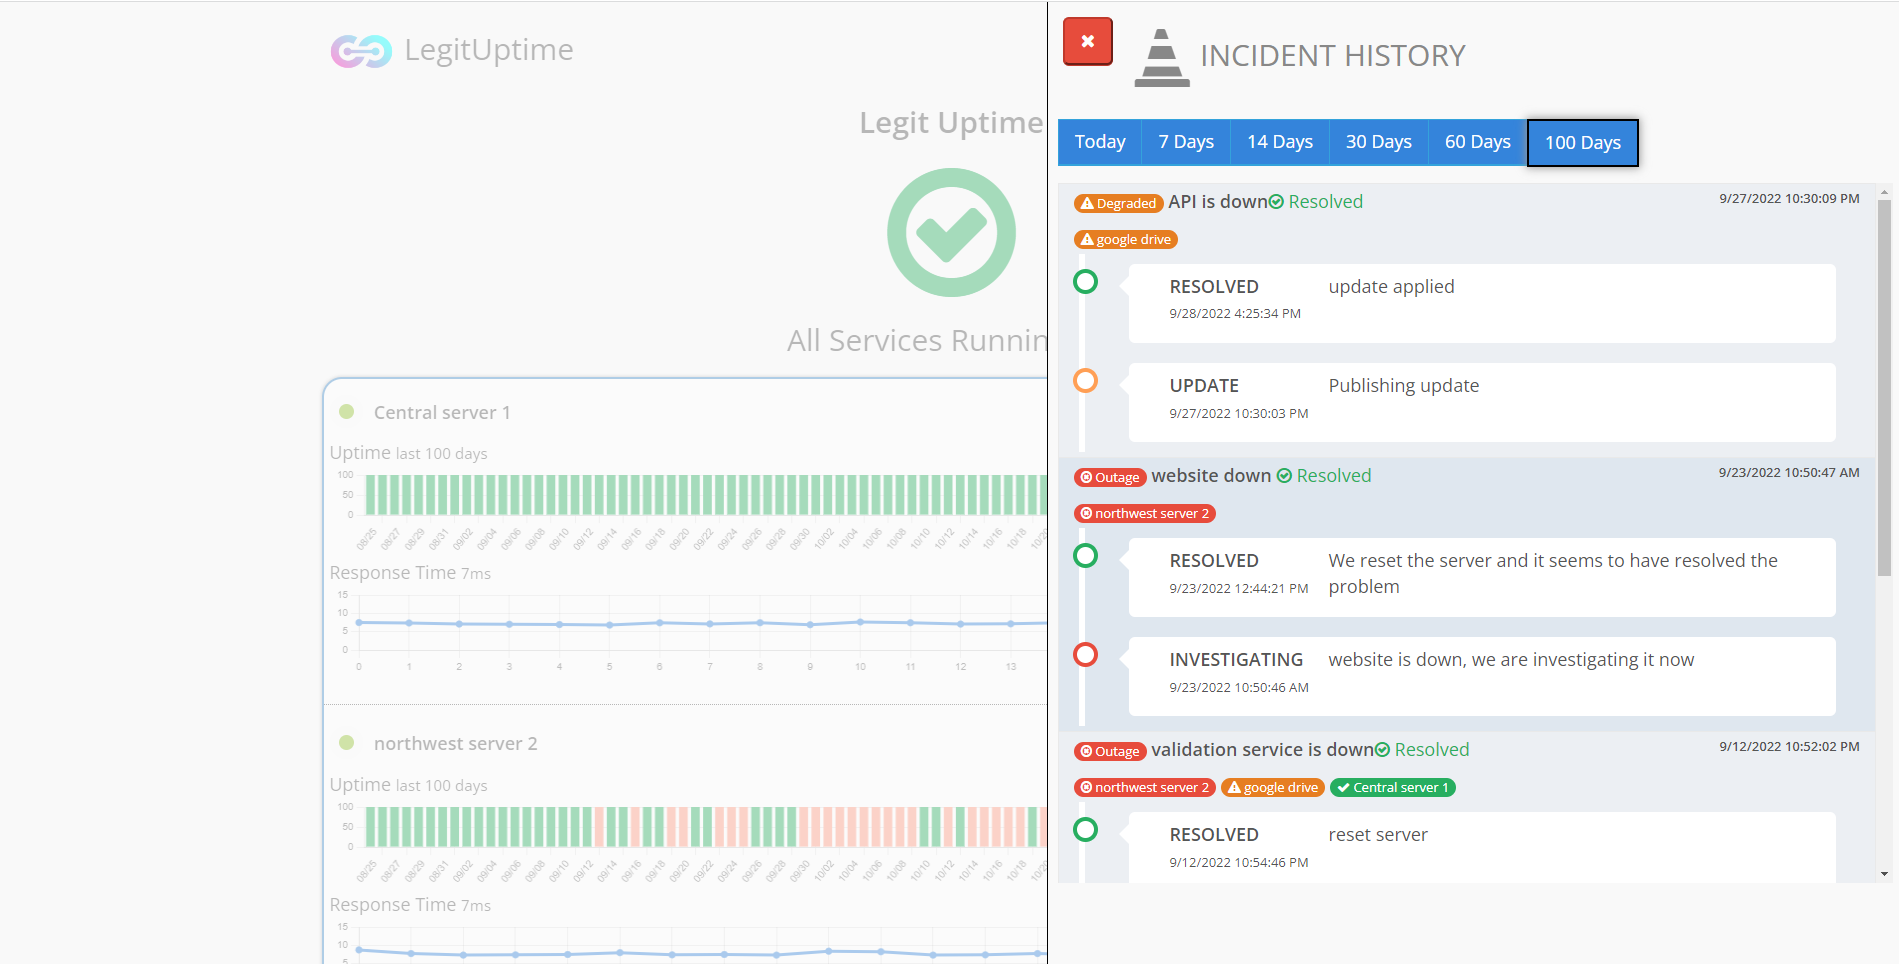This screenshot has width=1899, height=964.
Task: Open the 'API is down' incident title
Action: (1218, 202)
